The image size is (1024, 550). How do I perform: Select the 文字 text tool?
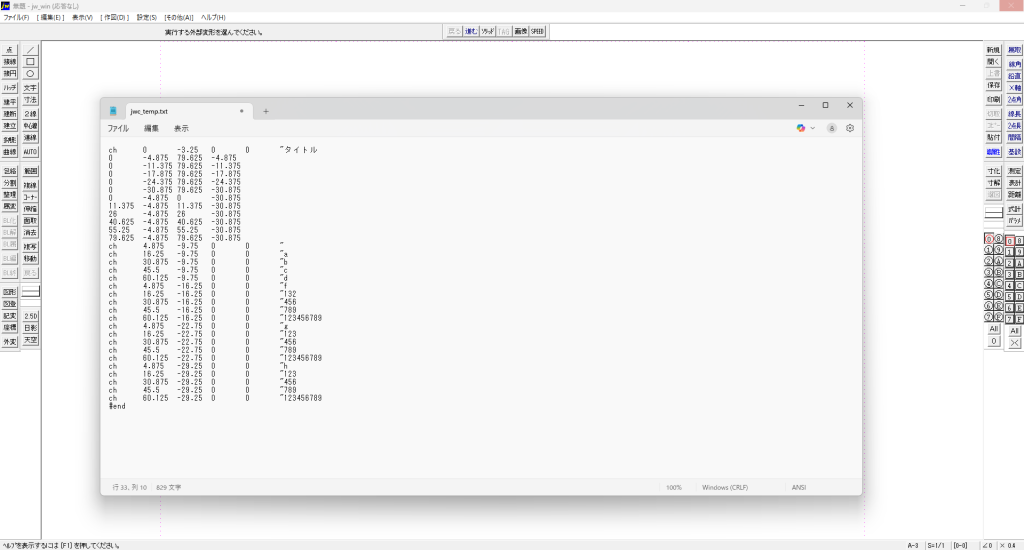(30, 88)
